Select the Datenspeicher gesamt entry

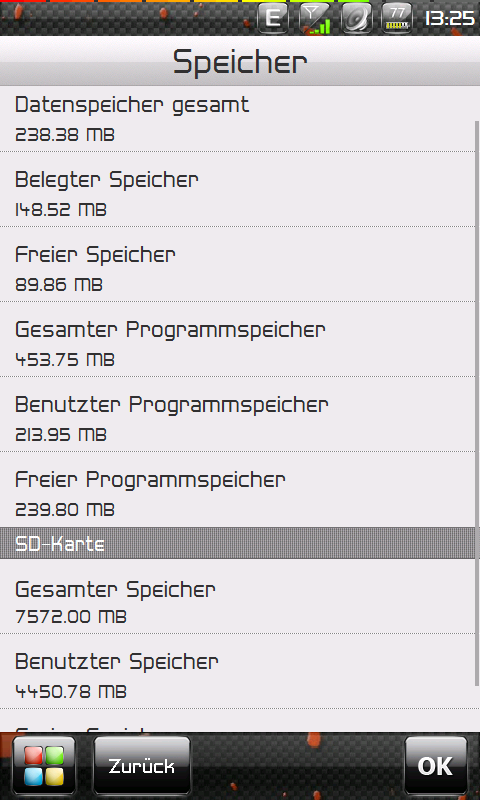[237, 118]
